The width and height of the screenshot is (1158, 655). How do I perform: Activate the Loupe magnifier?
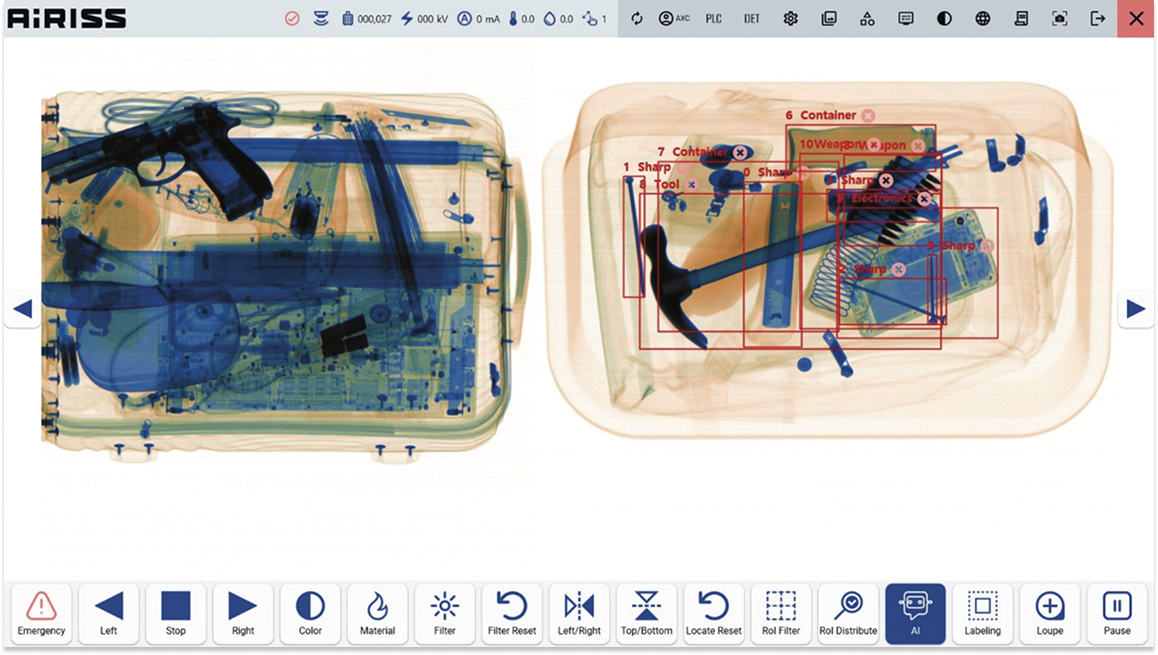[1049, 613]
